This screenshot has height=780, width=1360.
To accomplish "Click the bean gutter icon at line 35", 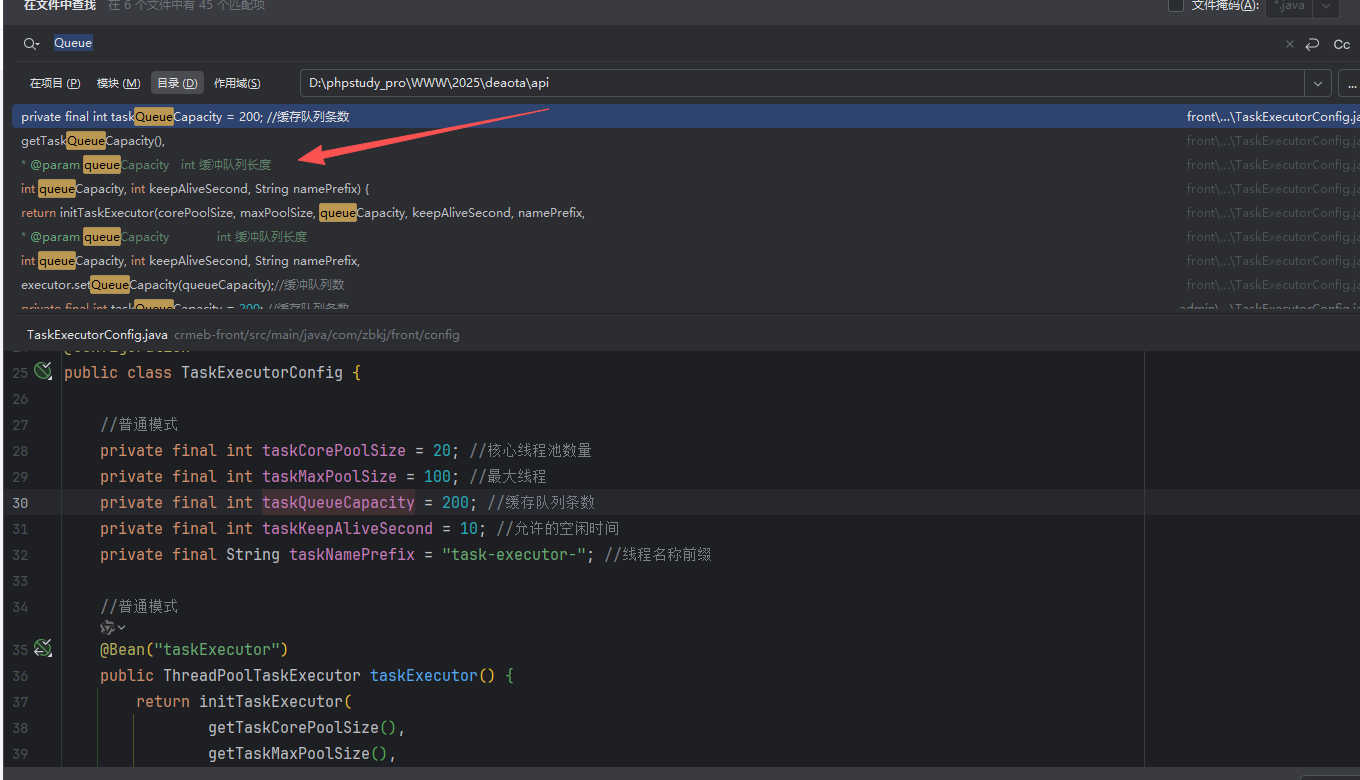I will (x=42, y=649).
